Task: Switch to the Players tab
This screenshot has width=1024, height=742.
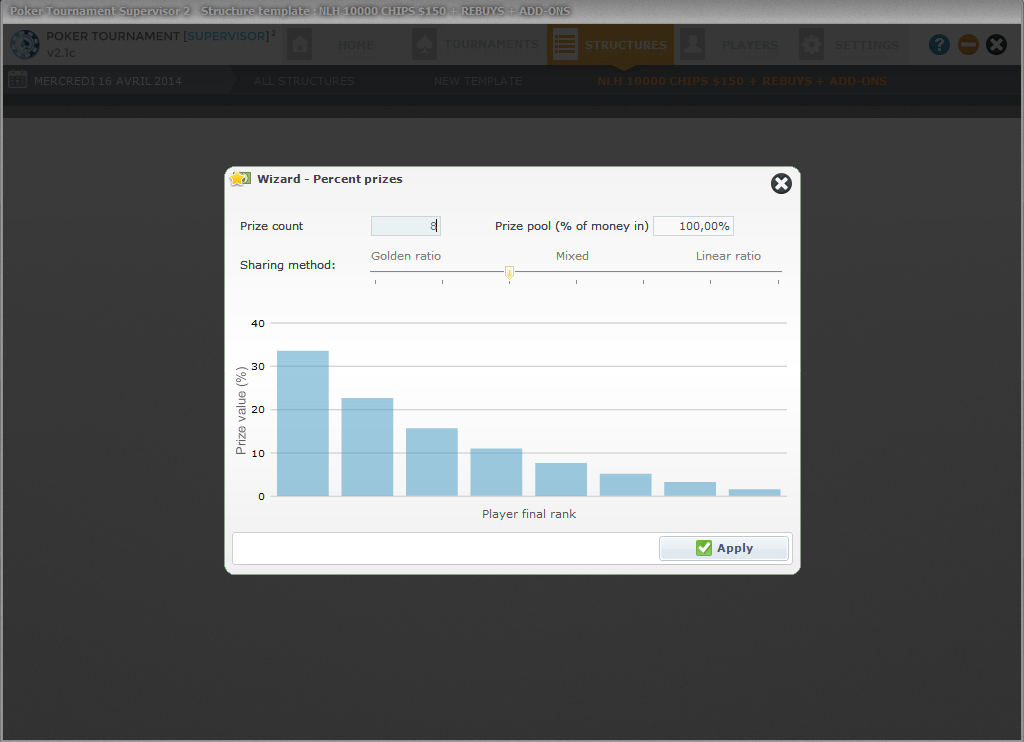Action: coord(749,45)
